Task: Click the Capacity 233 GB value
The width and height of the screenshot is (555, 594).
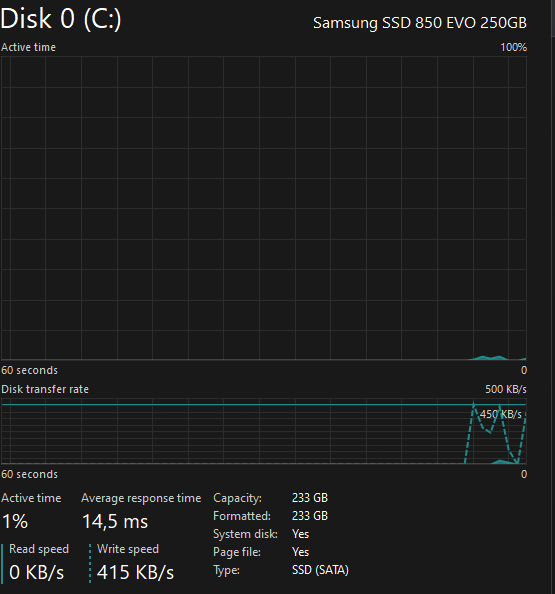Action: 310,498
